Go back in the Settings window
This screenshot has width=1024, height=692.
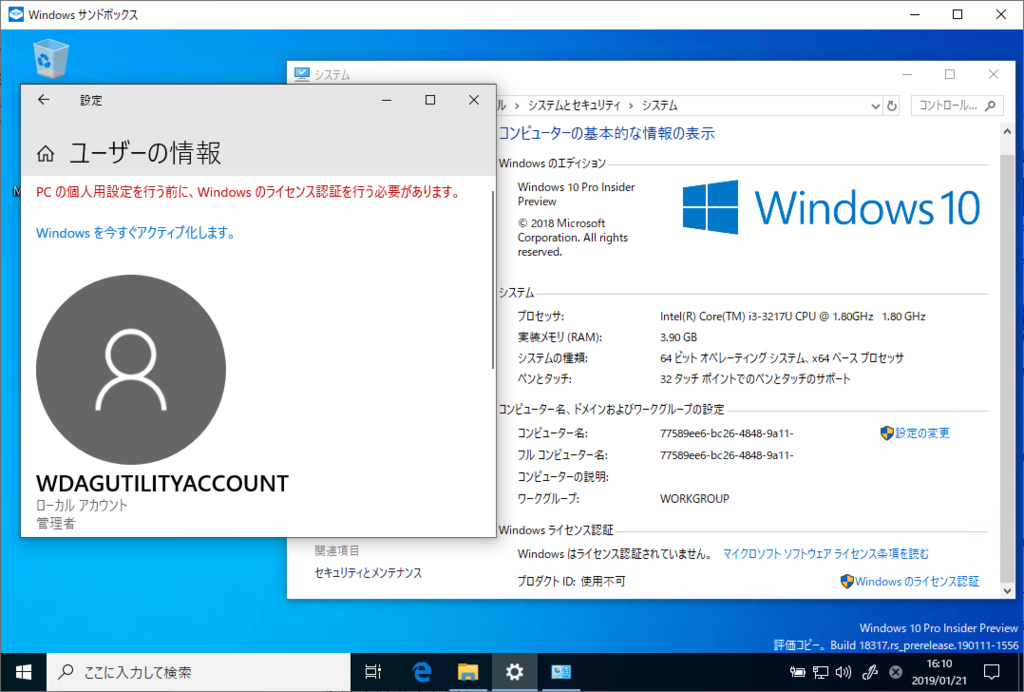[x=44, y=100]
